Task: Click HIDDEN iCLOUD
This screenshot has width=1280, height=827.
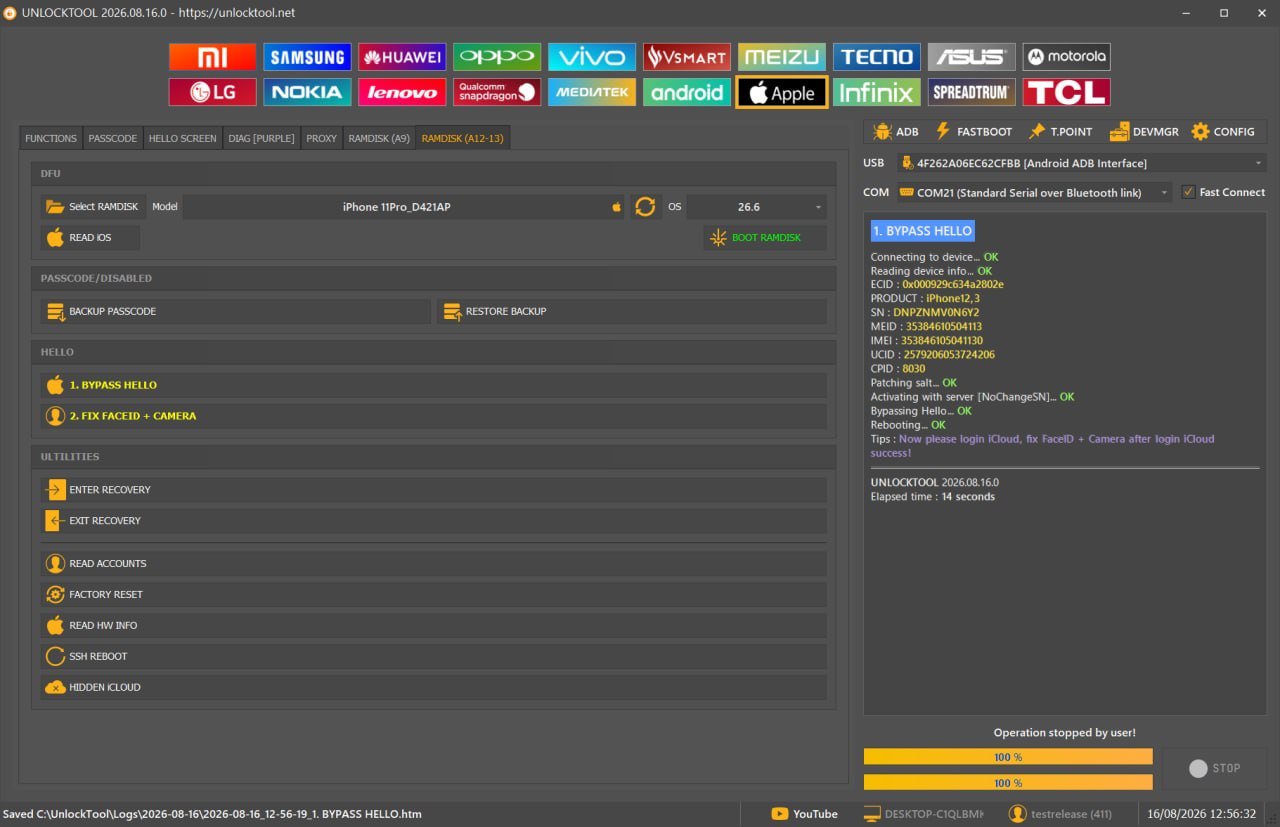Action: 433,688
